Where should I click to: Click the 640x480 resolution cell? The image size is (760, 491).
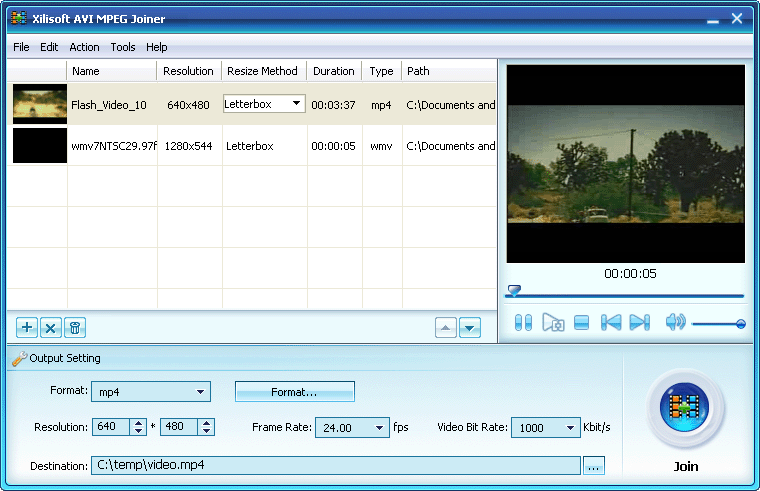coord(189,105)
